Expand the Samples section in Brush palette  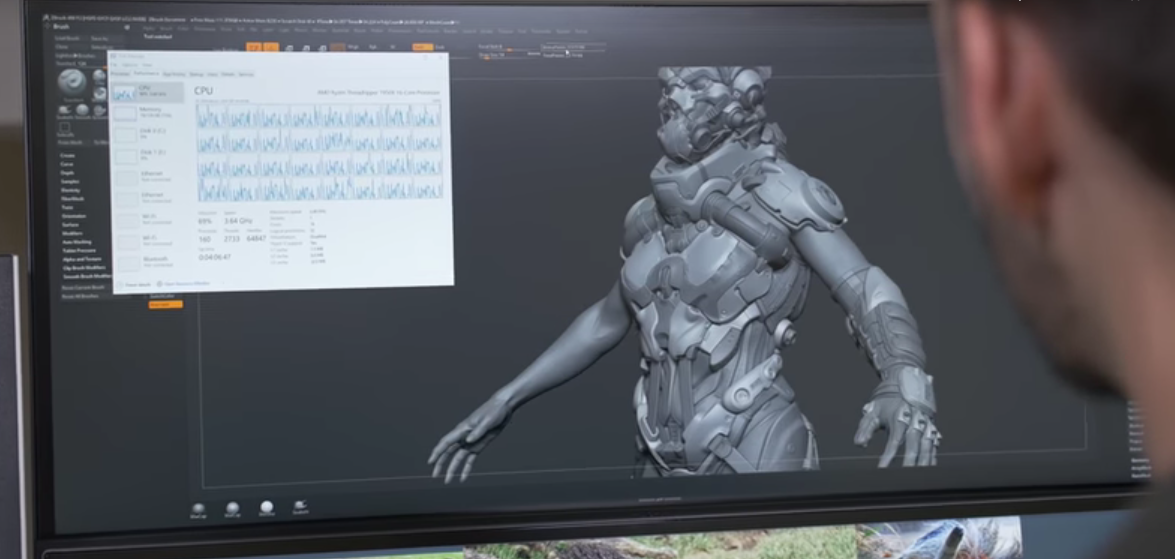[70, 181]
